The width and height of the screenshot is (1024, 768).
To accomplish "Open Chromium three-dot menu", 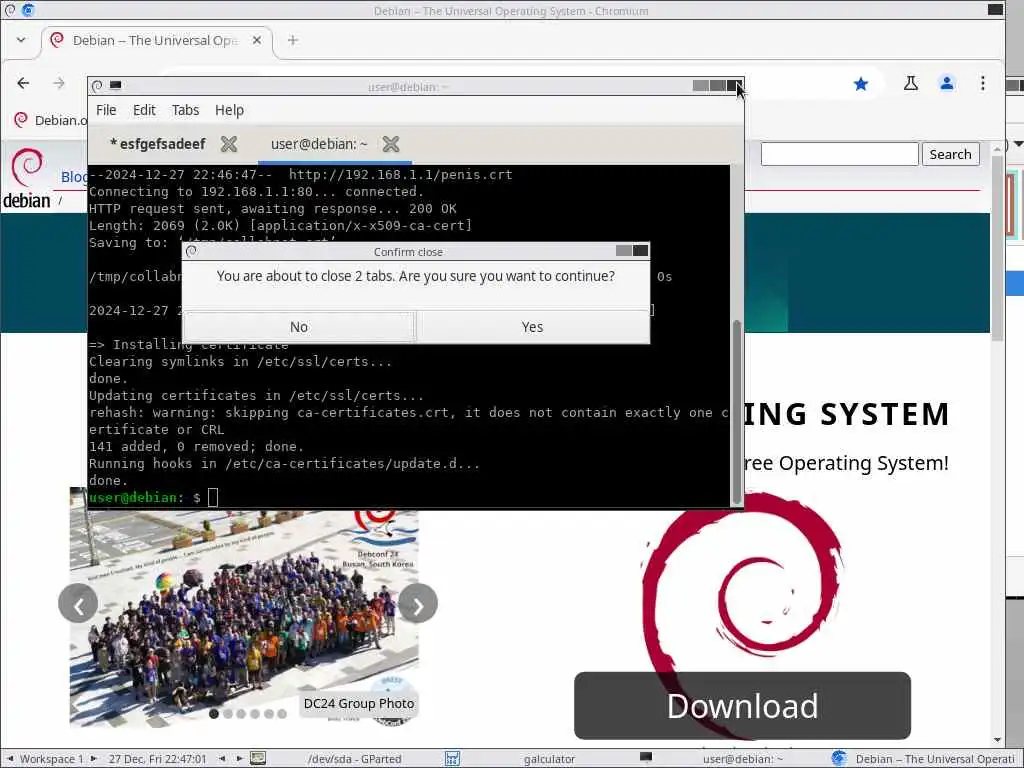I will click(982, 83).
